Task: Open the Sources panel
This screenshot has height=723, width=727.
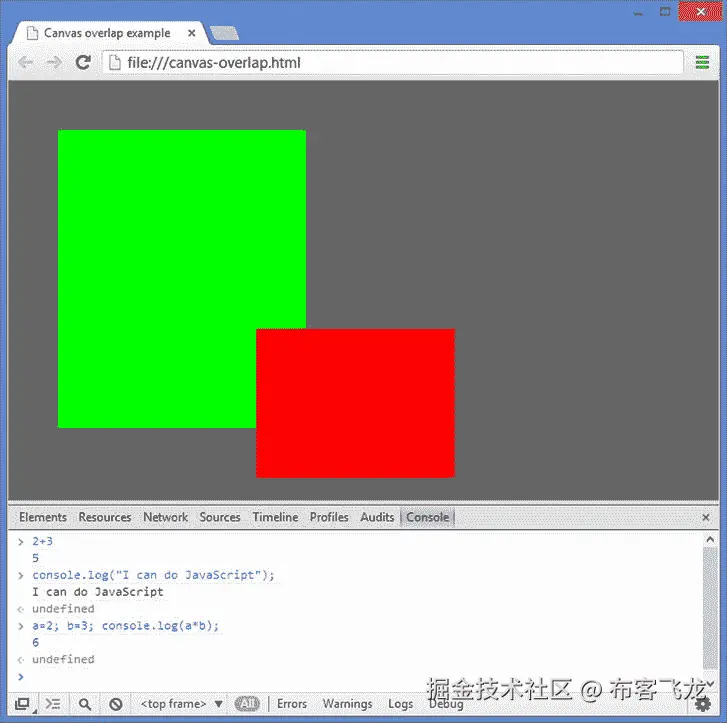Action: [220, 517]
